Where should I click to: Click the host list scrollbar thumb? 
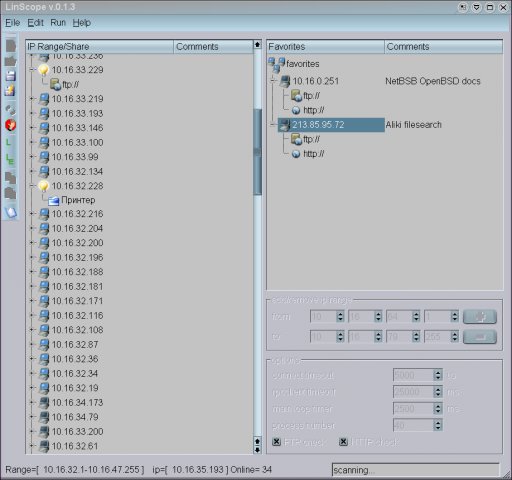(x=257, y=152)
